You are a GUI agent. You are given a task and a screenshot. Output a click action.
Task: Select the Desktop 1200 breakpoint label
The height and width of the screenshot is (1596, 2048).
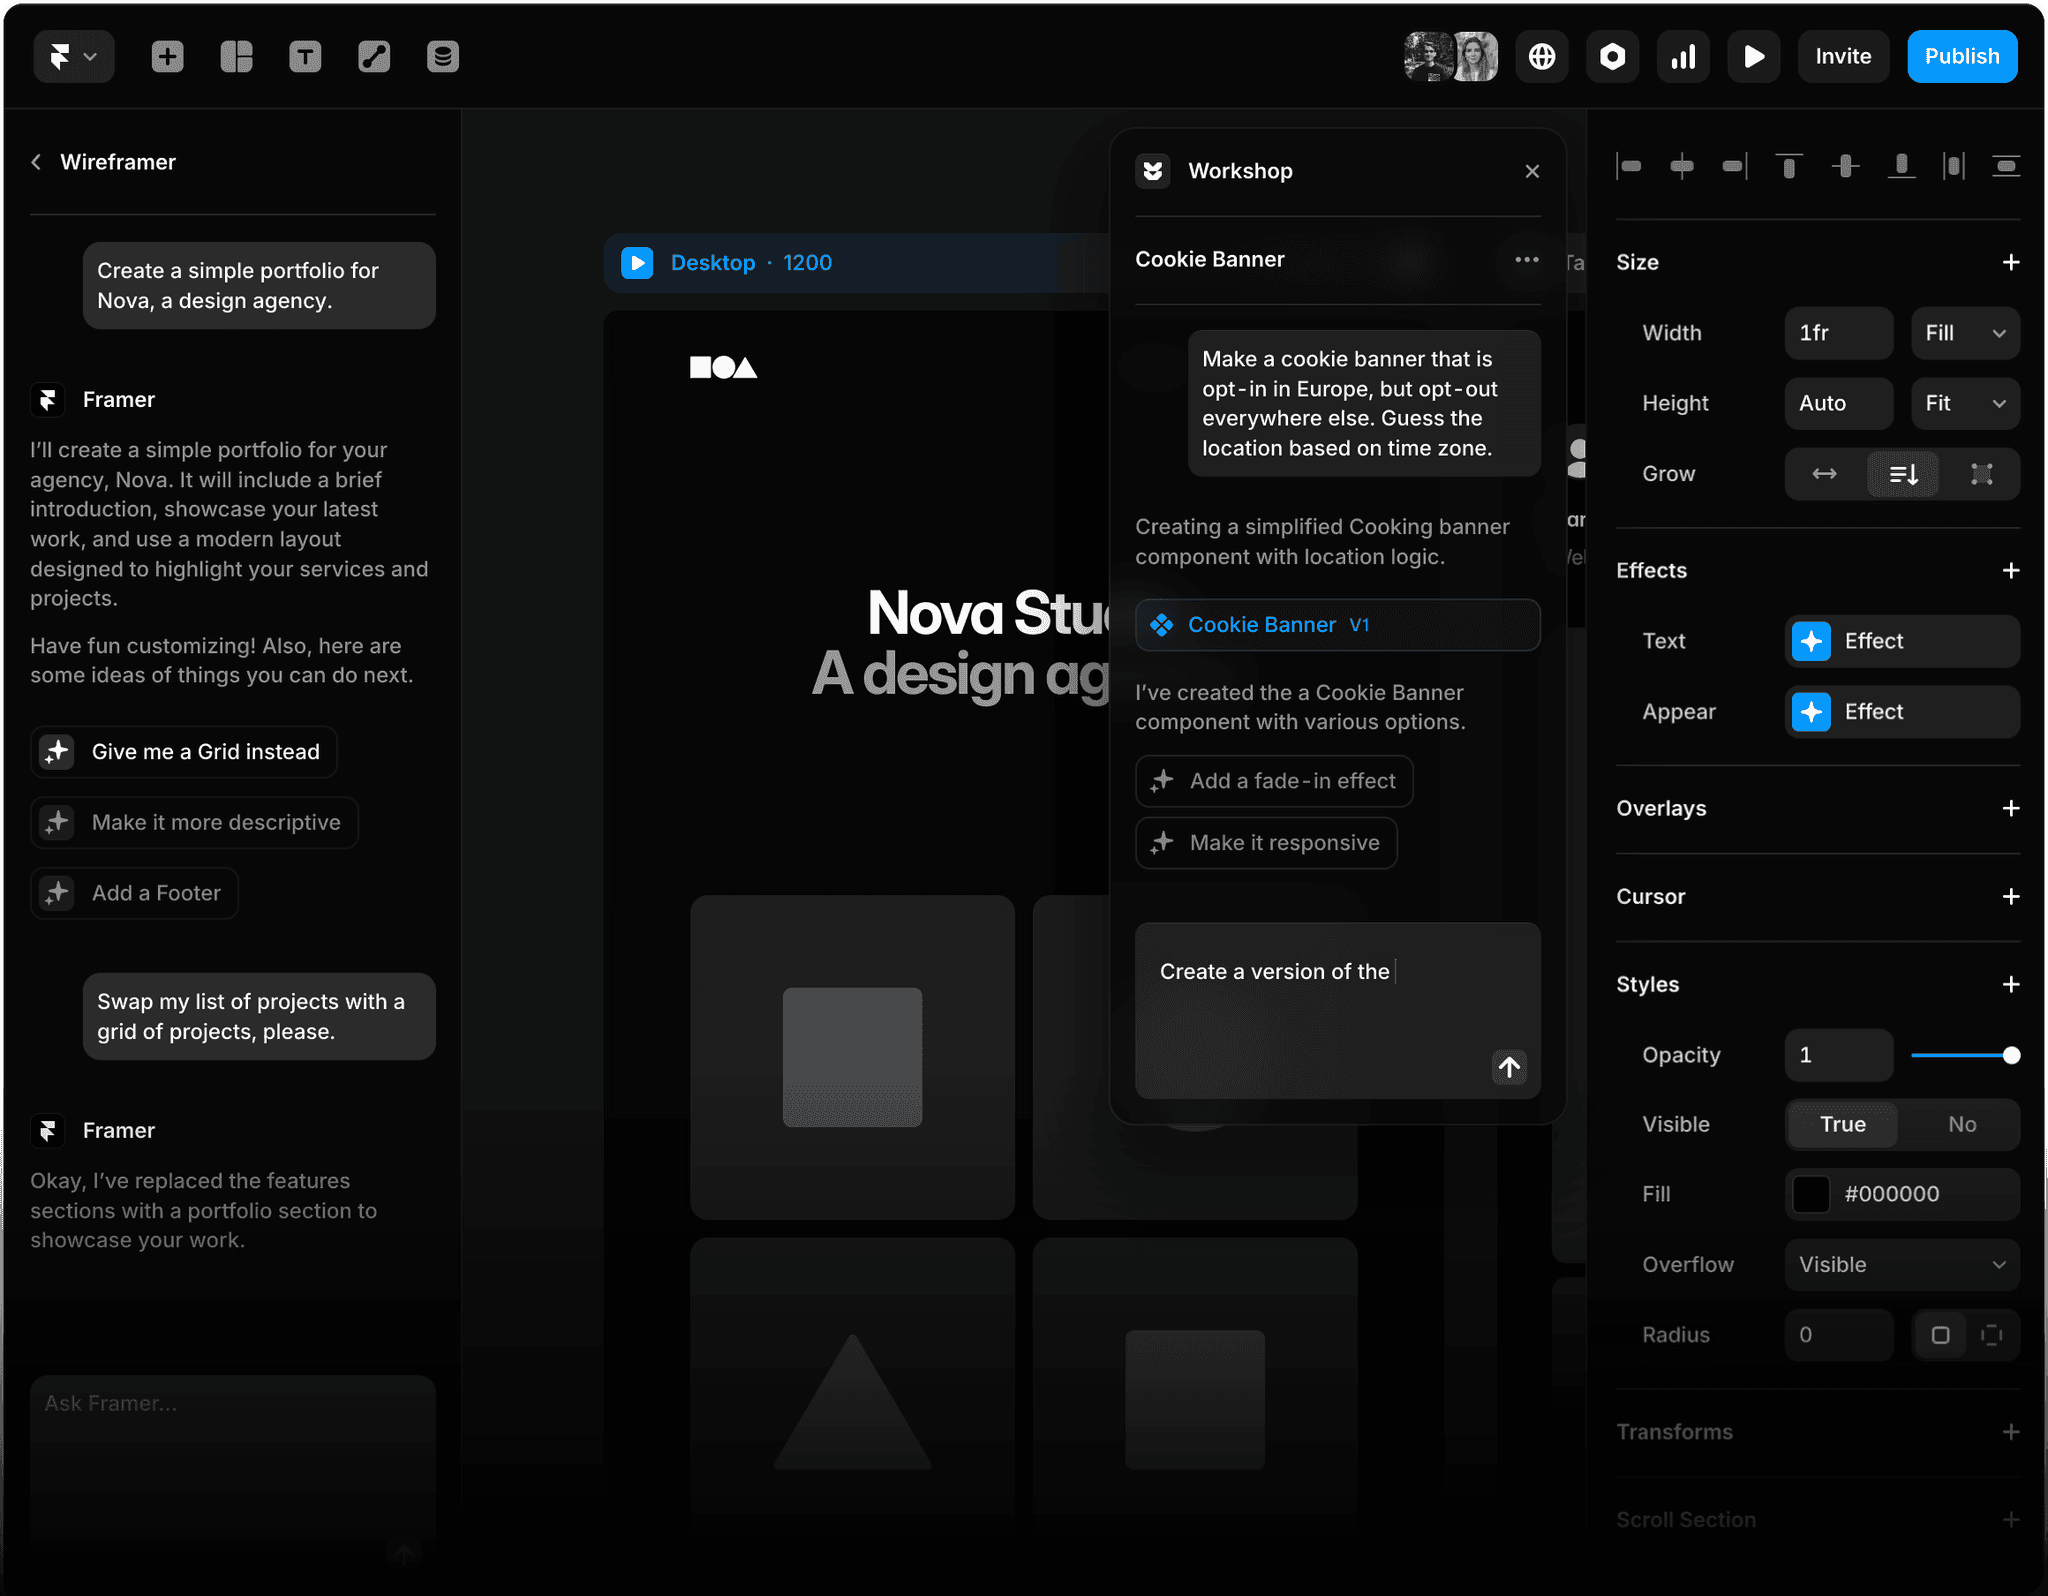tap(751, 262)
